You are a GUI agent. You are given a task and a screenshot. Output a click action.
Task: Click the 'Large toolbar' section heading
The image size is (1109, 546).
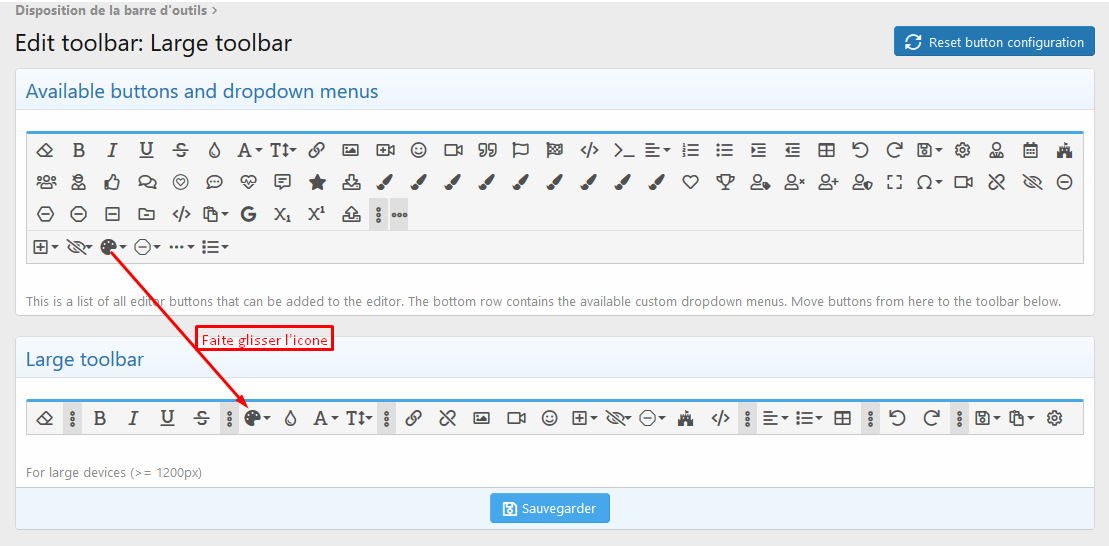pos(85,360)
